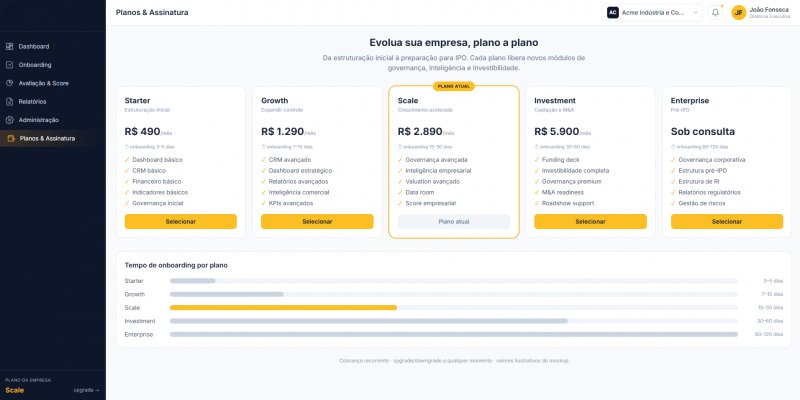Image resolution: width=800 pixels, height=400 pixels.
Task: Click the Dashboard grid icon in sidebar
Action: click(10, 46)
